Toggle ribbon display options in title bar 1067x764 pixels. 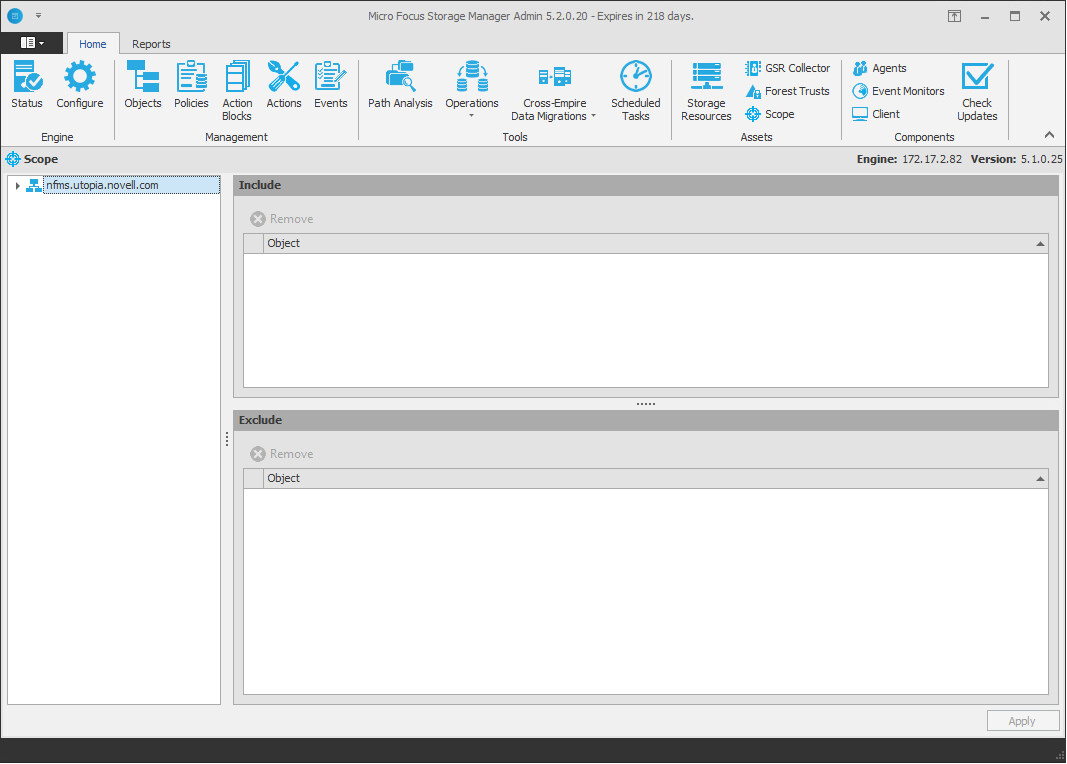pyautogui.click(x=955, y=16)
